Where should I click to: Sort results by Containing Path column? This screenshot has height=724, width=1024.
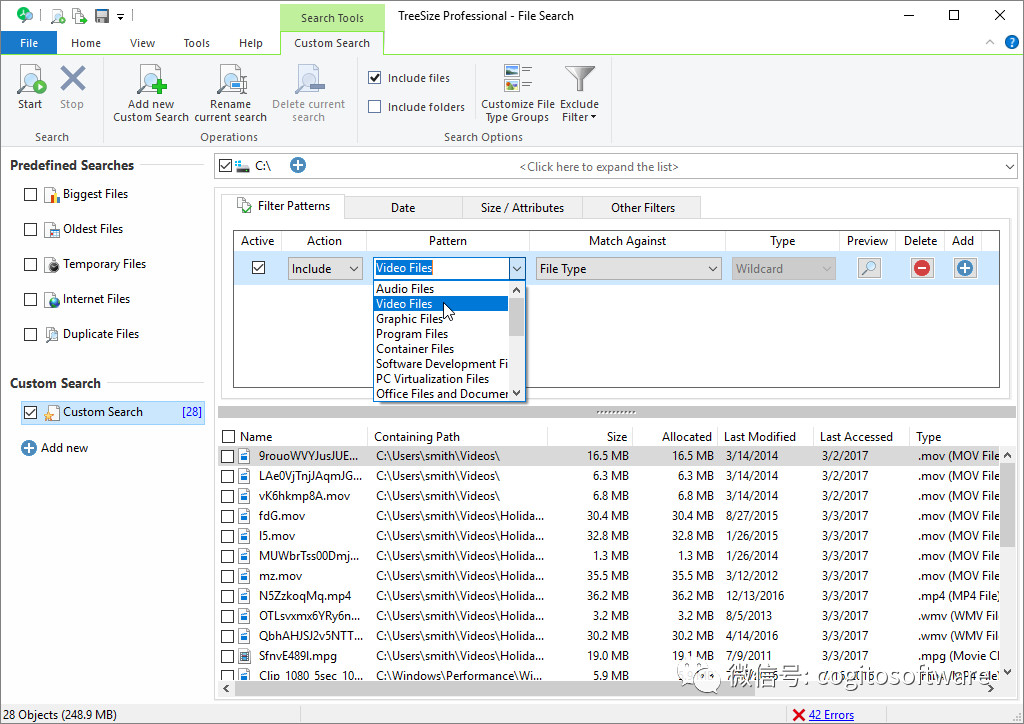point(457,437)
